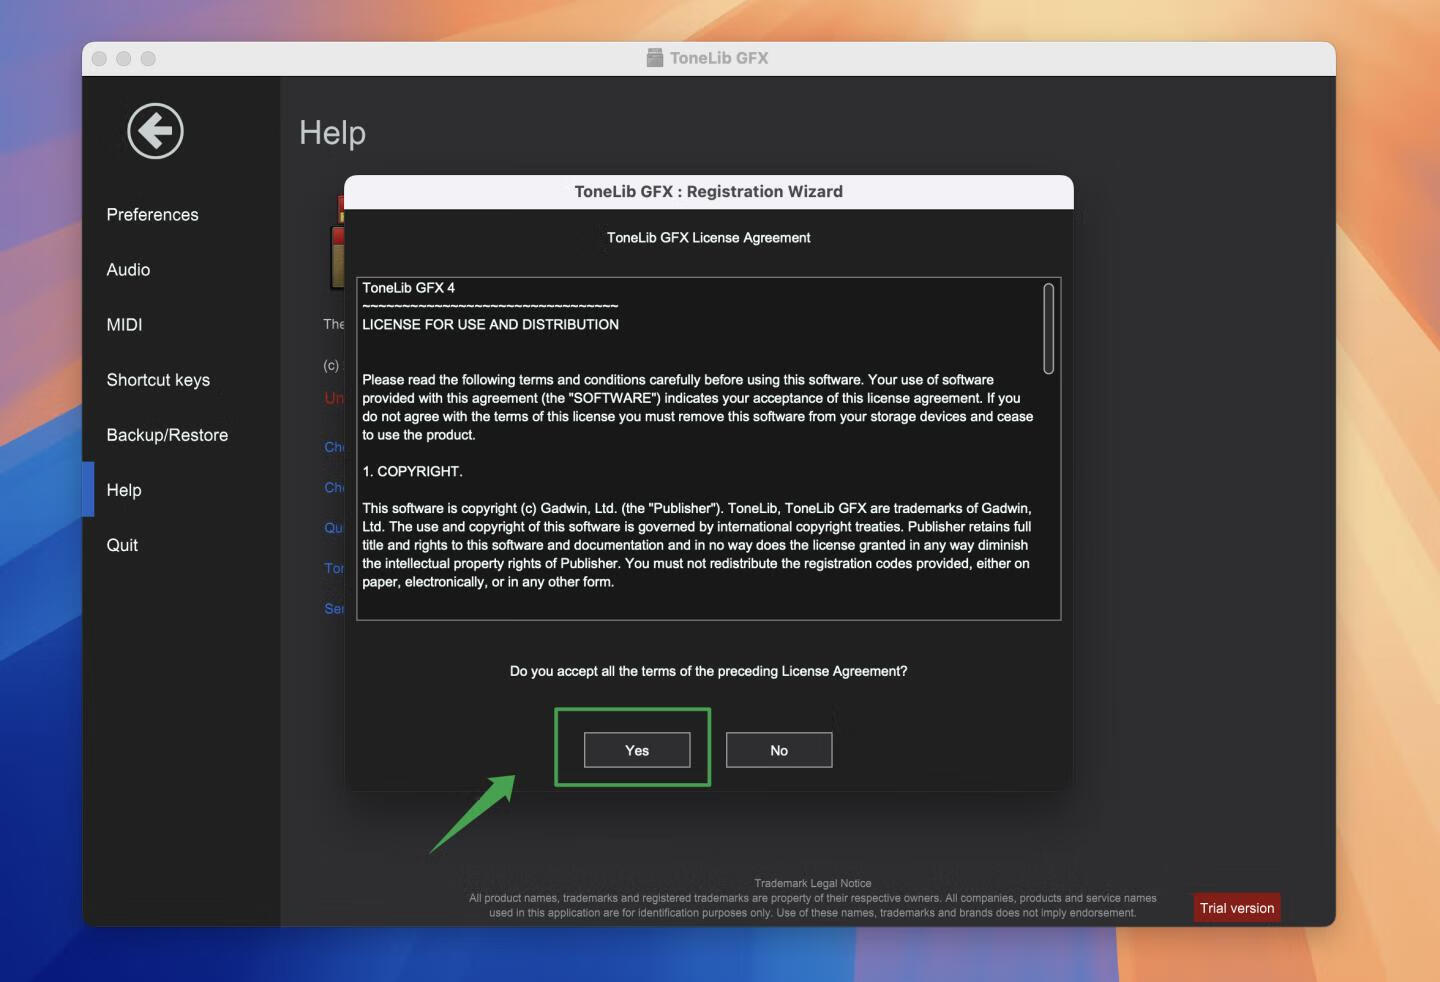Decline the license with No button
This screenshot has height=982, width=1440.
point(779,750)
